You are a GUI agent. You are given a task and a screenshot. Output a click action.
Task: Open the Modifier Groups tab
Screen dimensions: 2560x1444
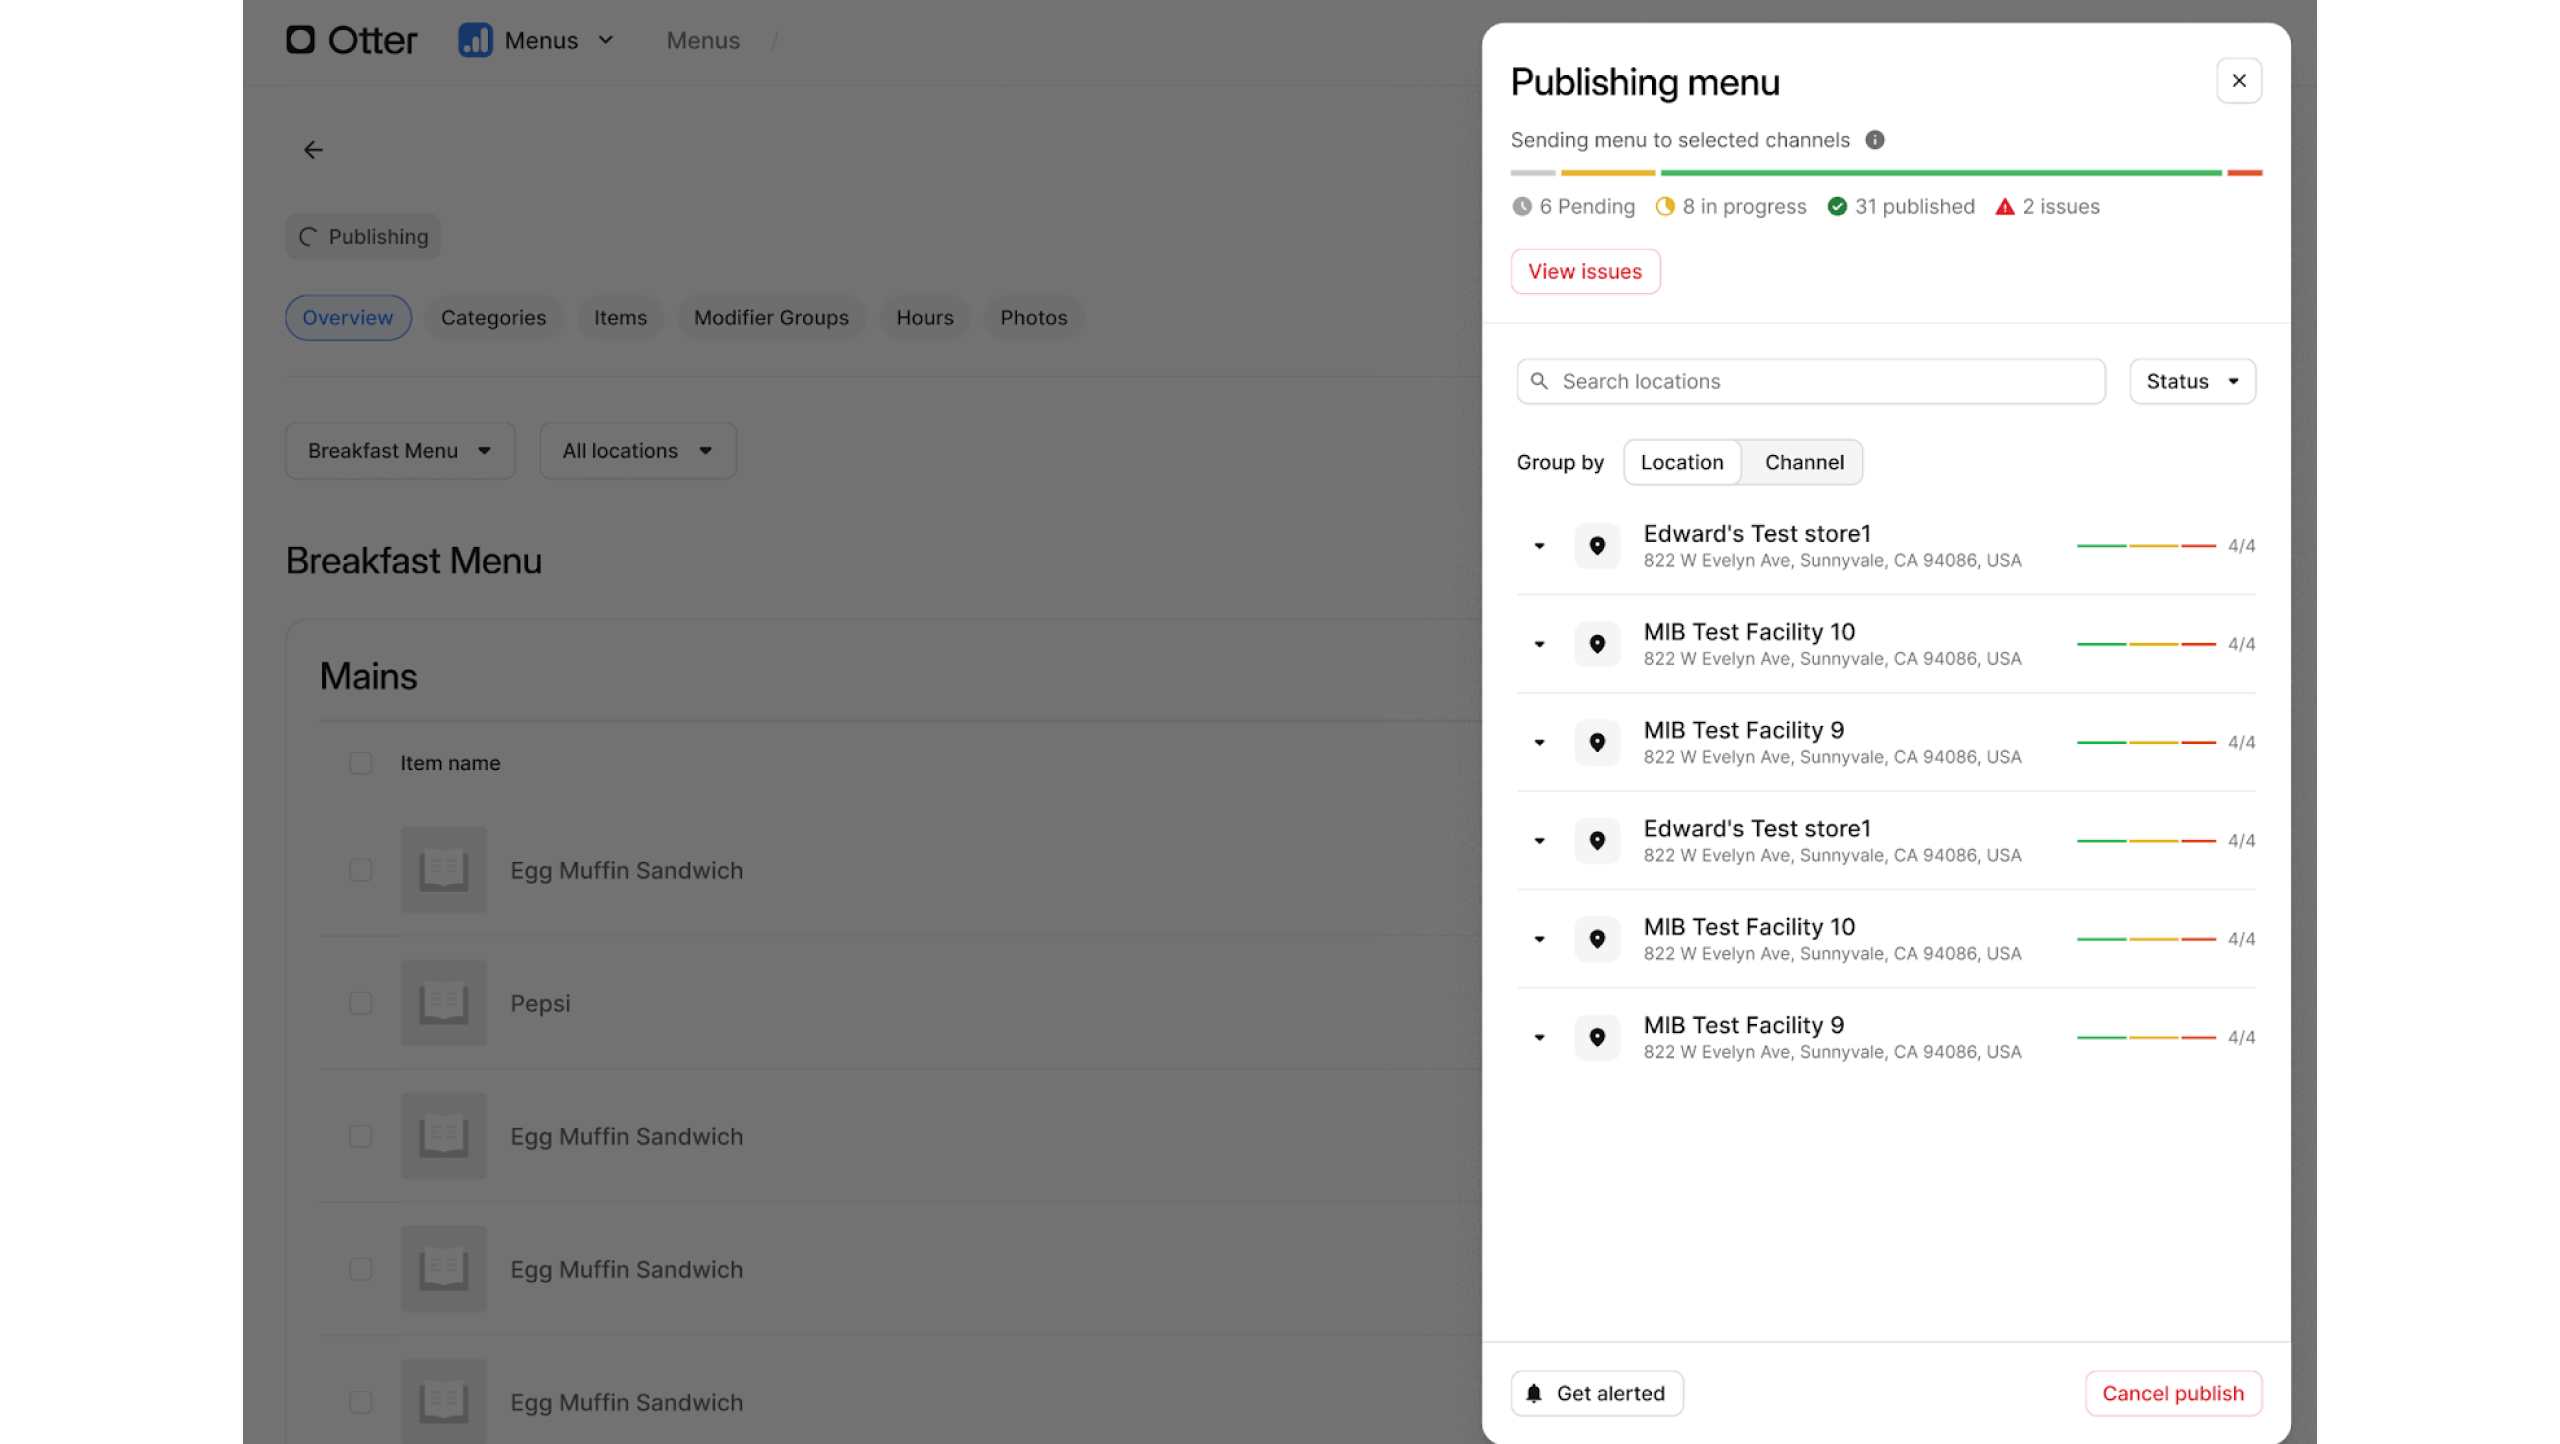click(771, 318)
